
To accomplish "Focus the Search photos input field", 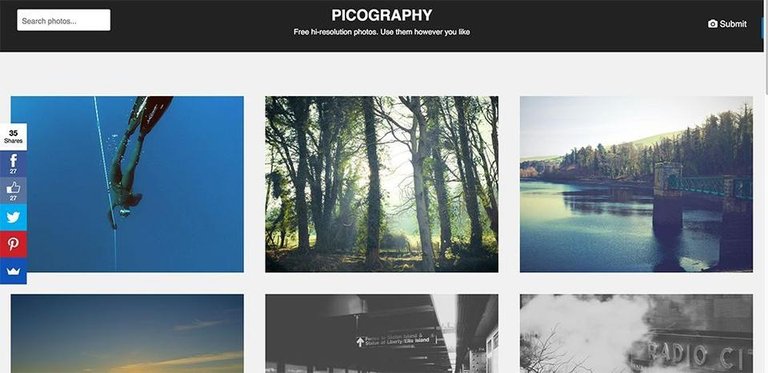I will click(x=64, y=20).
